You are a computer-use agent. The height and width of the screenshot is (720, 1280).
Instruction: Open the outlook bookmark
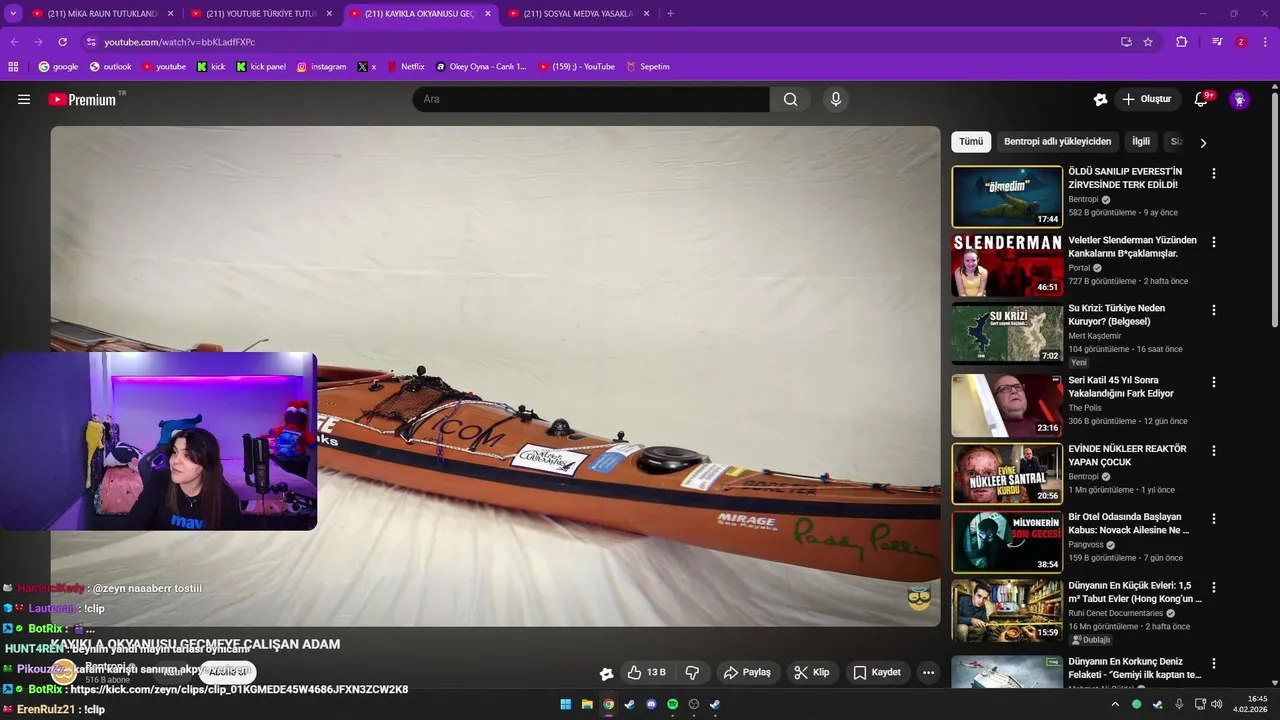(110, 67)
